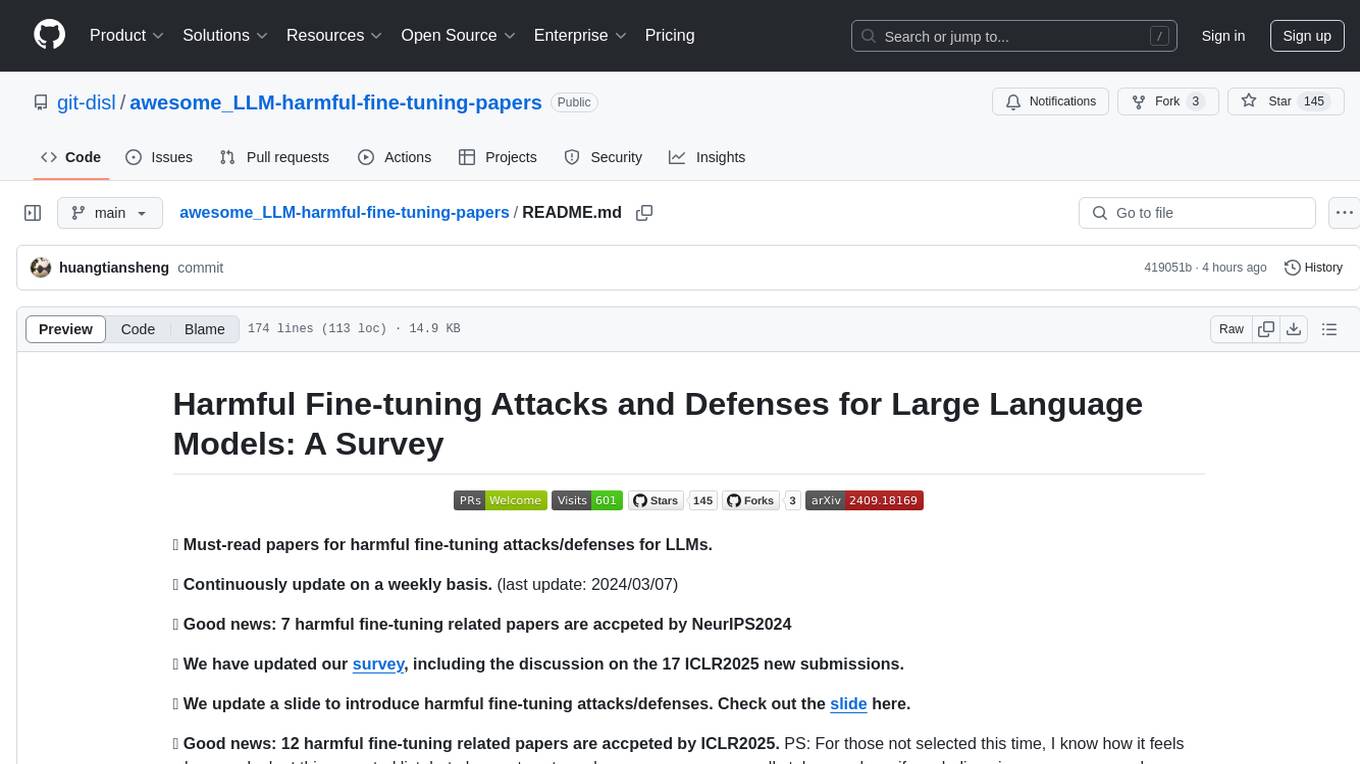Click the '174 lines (113 loc)' file info
The image size is (1360, 764).
(x=317, y=329)
